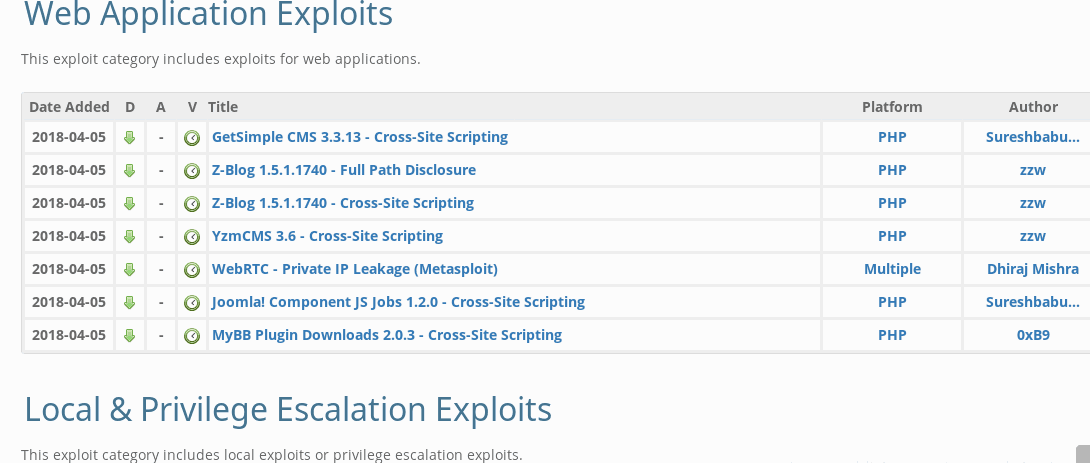This screenshot has width=1090, height=463.
Task: Open author zzw for YzmCMS 3.6 row
Action: pos(1032,236)
